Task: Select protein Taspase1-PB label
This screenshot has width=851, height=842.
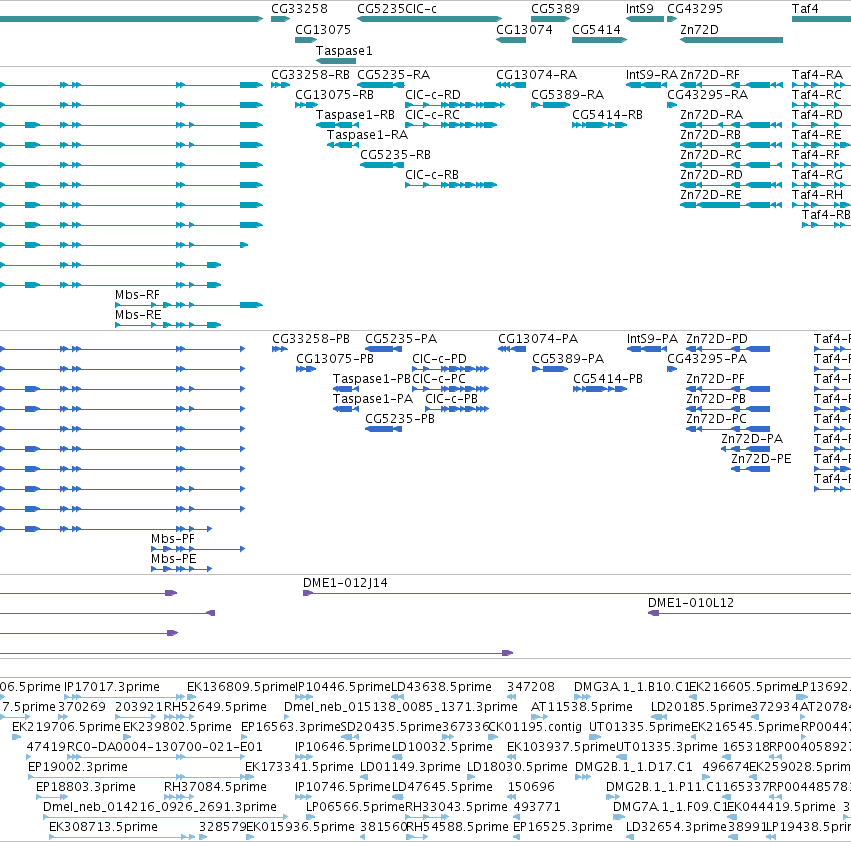Action: point(371,379)
